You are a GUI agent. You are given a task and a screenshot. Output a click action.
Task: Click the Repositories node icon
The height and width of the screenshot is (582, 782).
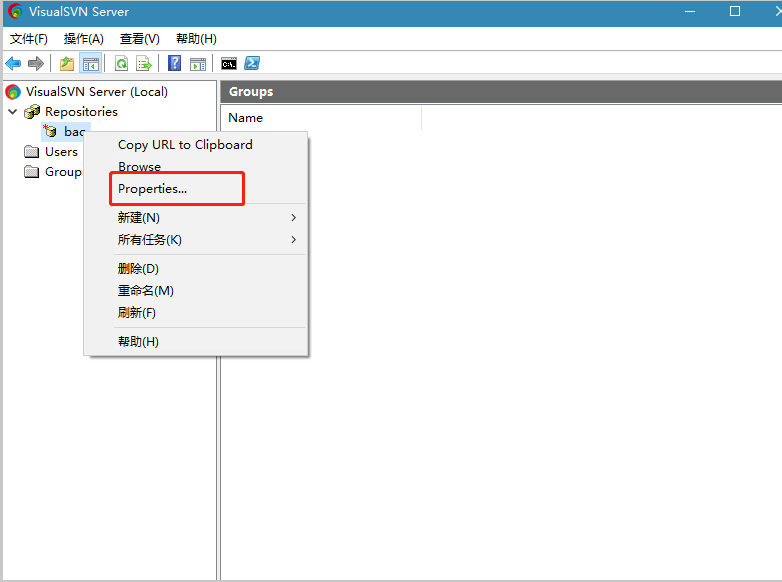(x=32, y=112)
